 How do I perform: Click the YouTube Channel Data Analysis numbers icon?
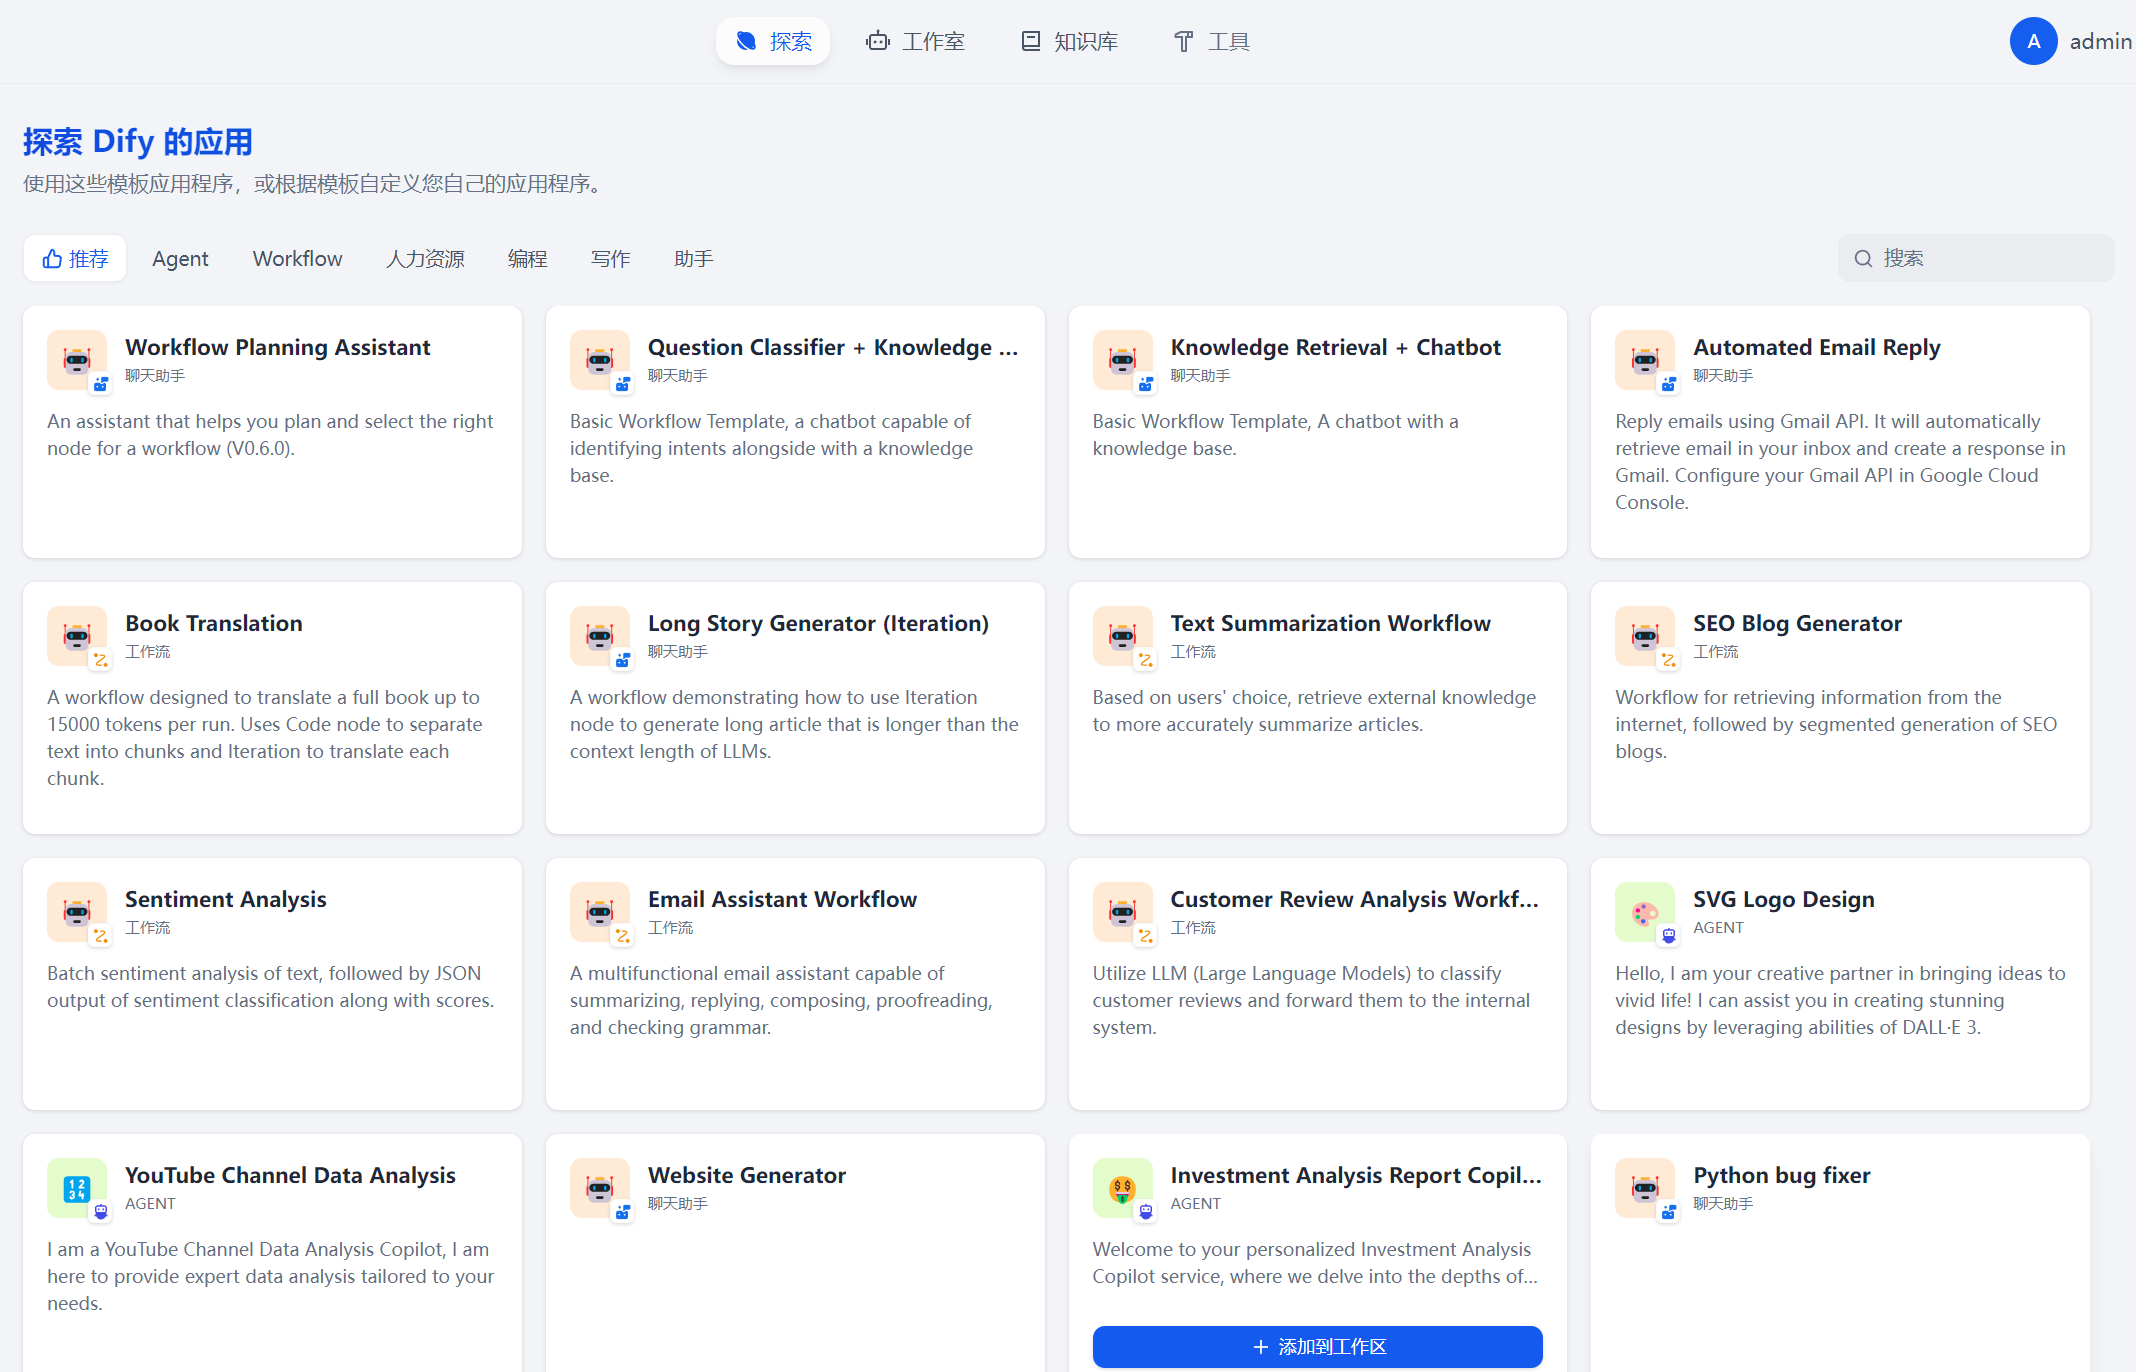(77, 1188)
